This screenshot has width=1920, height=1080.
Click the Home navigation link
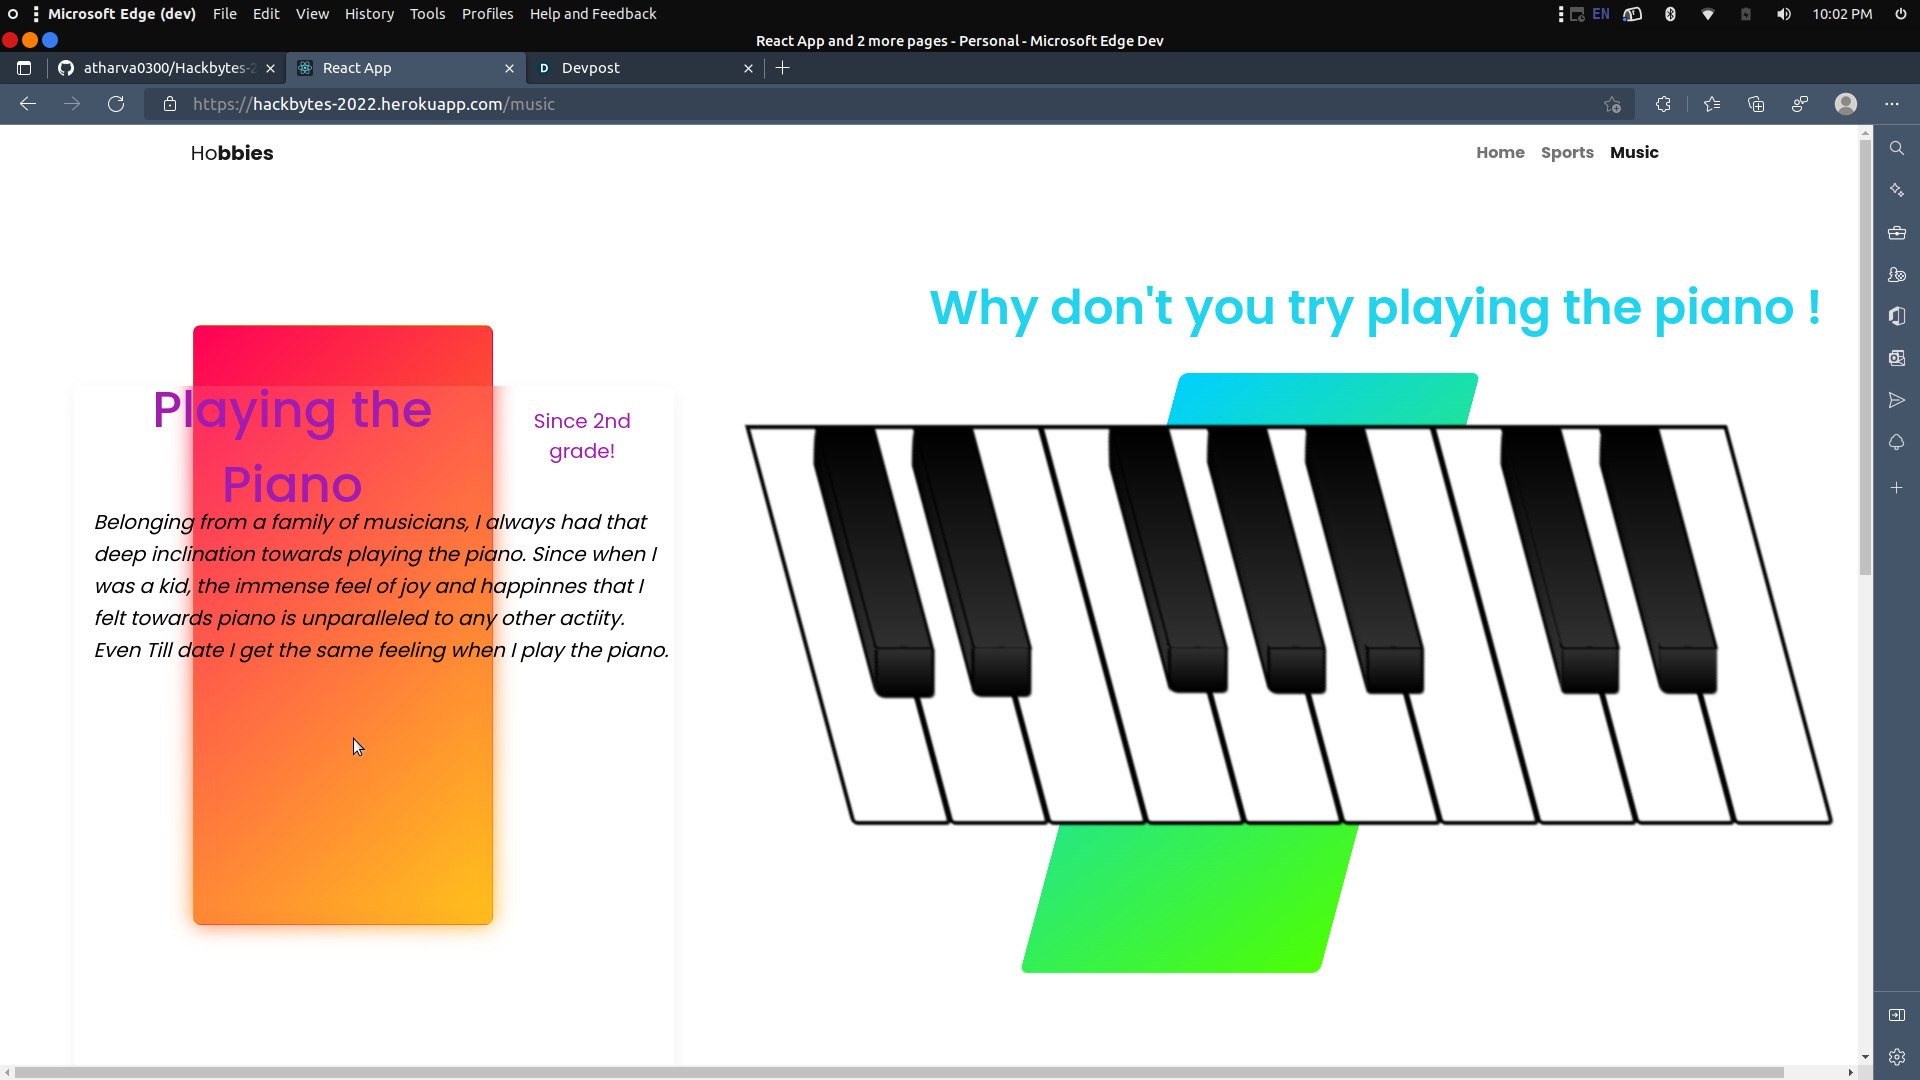coord(1500,152)
